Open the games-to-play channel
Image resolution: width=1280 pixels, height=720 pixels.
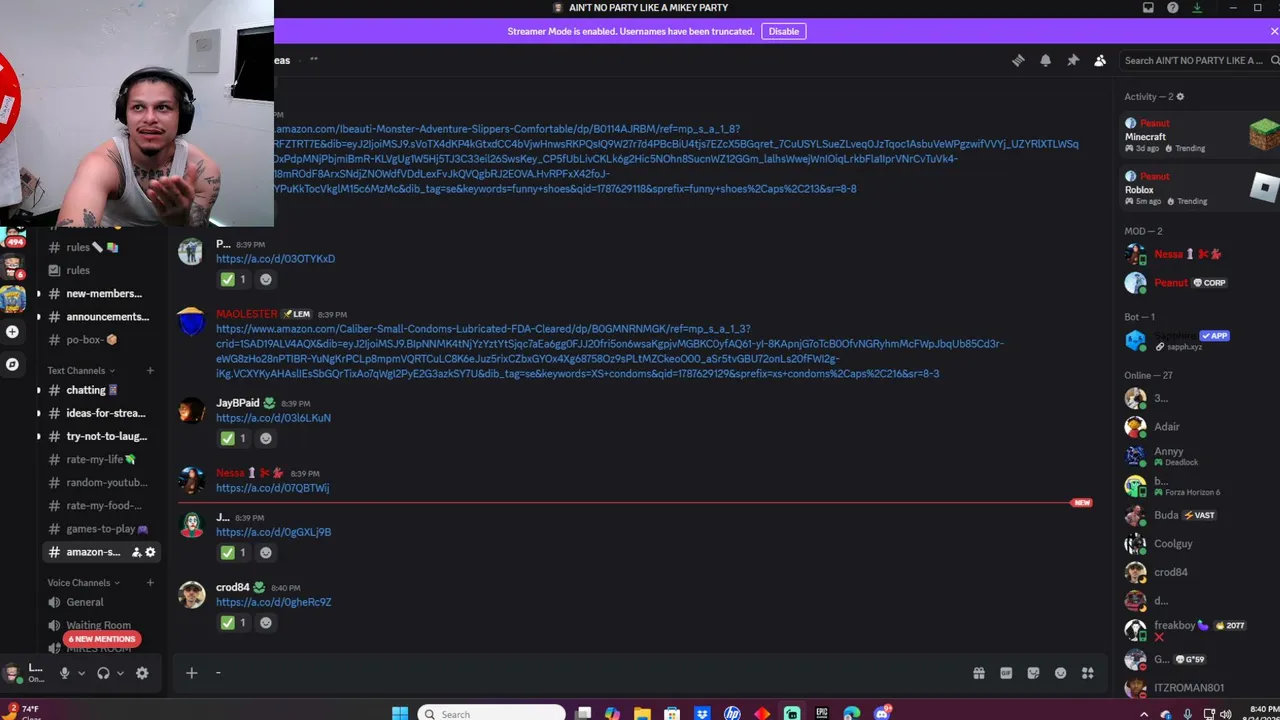coord(99,528)
